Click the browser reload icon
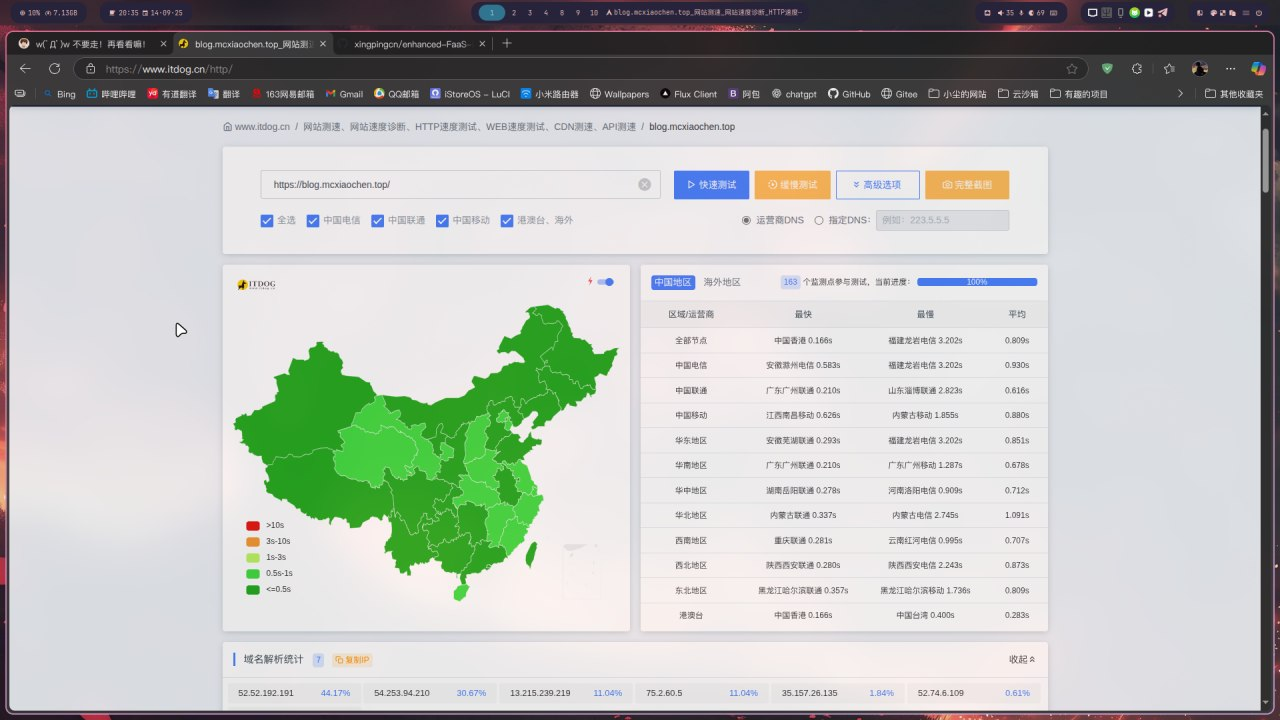Screen dimensions: 1280x720 54,69
